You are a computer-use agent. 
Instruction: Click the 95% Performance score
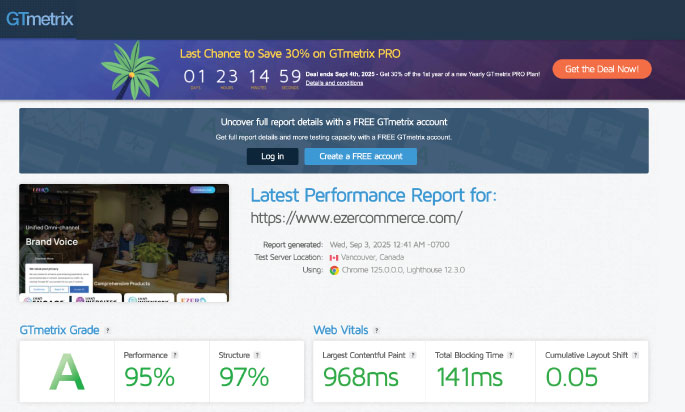149,377
